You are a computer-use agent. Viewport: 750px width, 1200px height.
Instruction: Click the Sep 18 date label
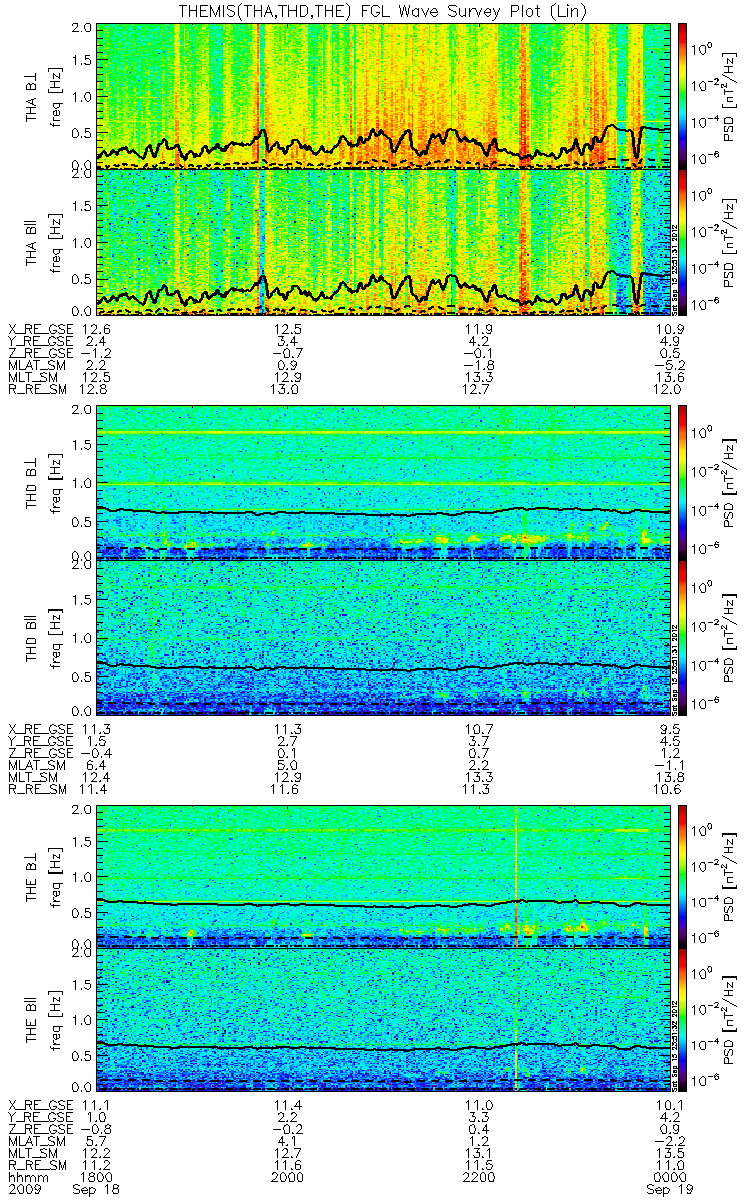tap(97, 1192)
